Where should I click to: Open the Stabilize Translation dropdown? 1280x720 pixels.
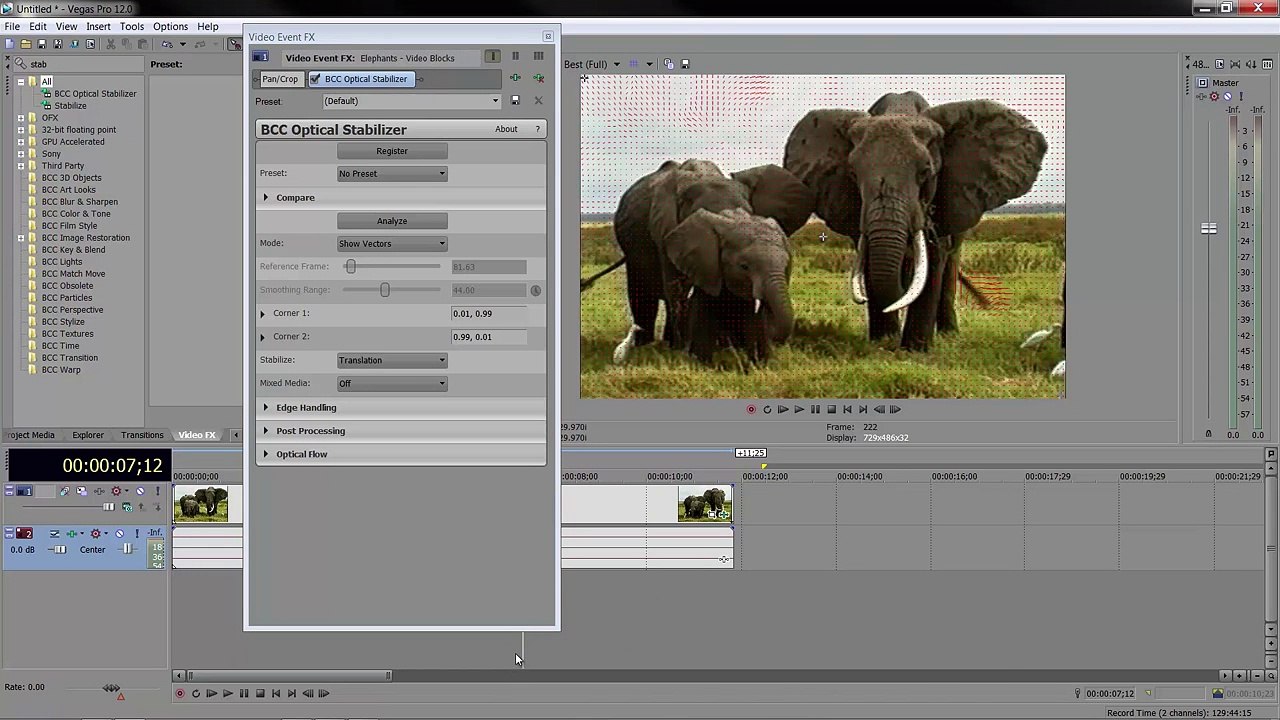[392, 360]
